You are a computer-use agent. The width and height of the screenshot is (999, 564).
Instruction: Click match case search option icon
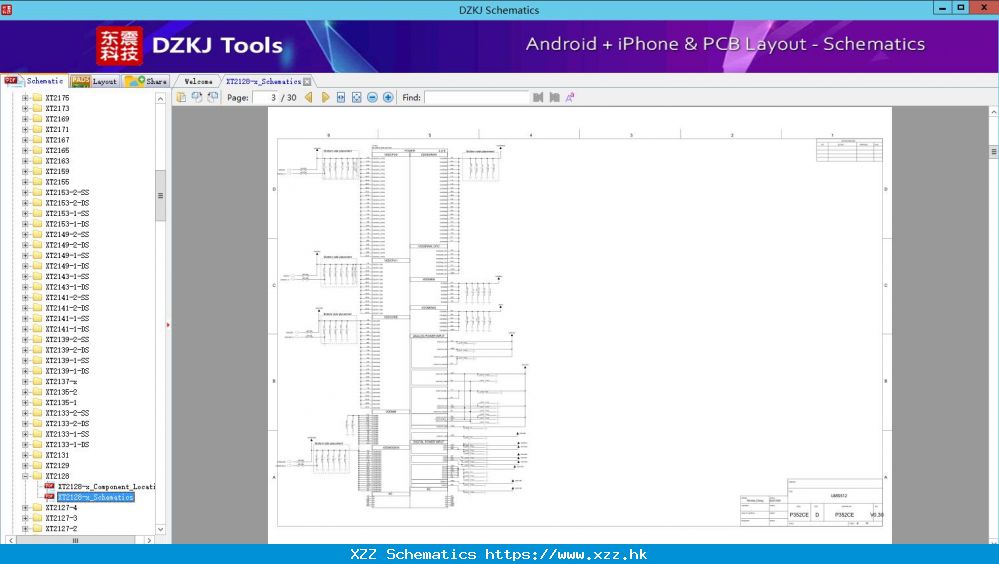pyautogui.click(x=570, y=98)
